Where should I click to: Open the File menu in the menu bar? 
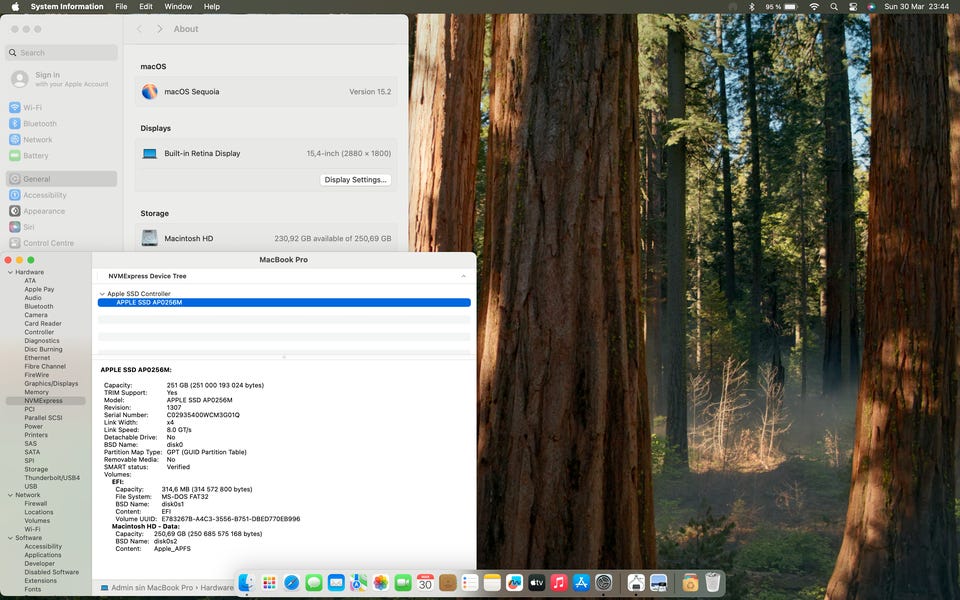(x=121, y=7)
